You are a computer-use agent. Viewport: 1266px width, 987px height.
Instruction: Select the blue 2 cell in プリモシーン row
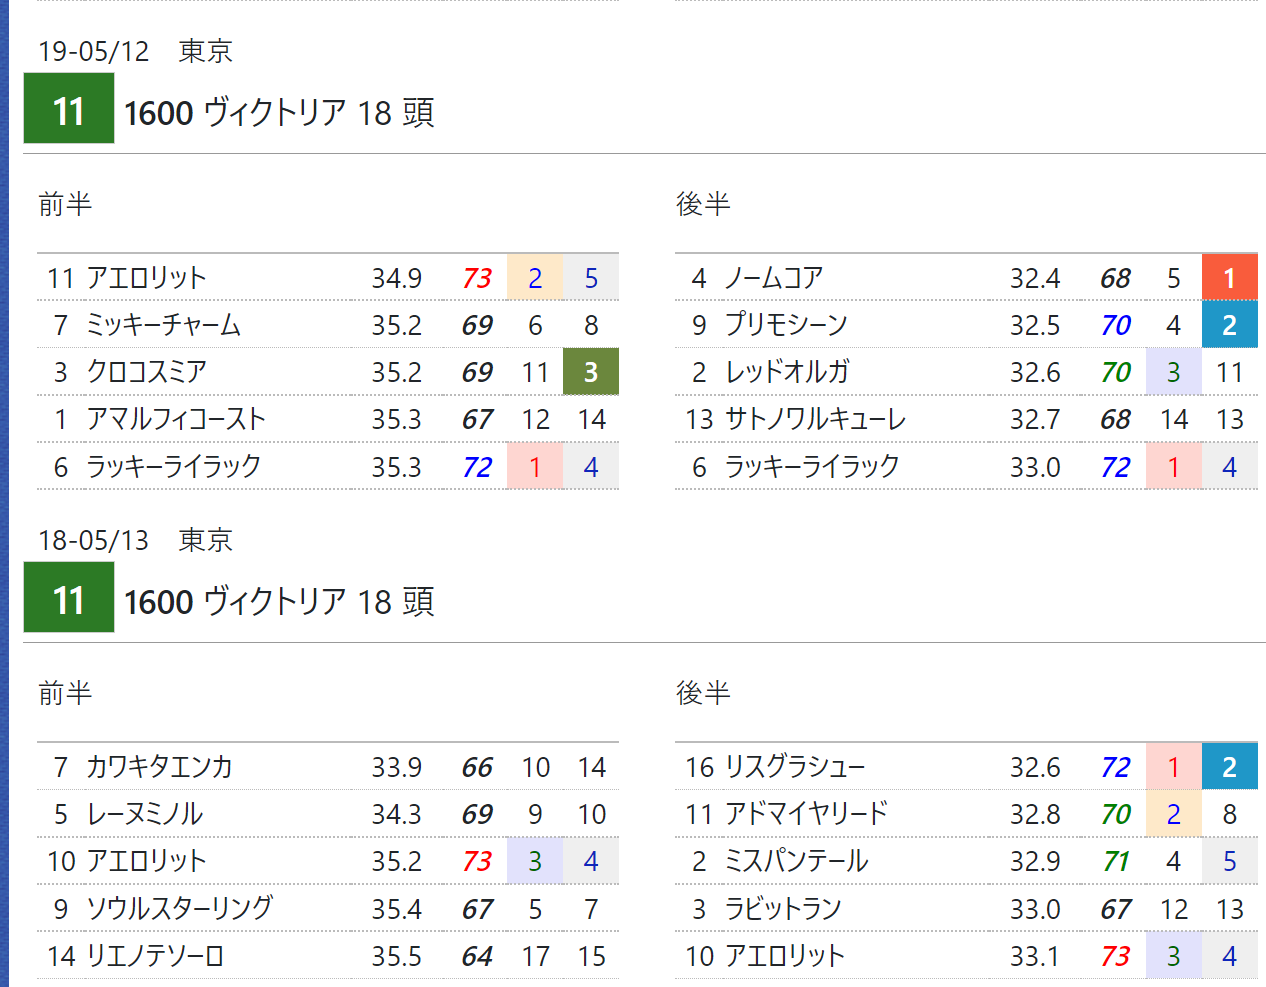pyautogui.click(x=1229, y=325)
